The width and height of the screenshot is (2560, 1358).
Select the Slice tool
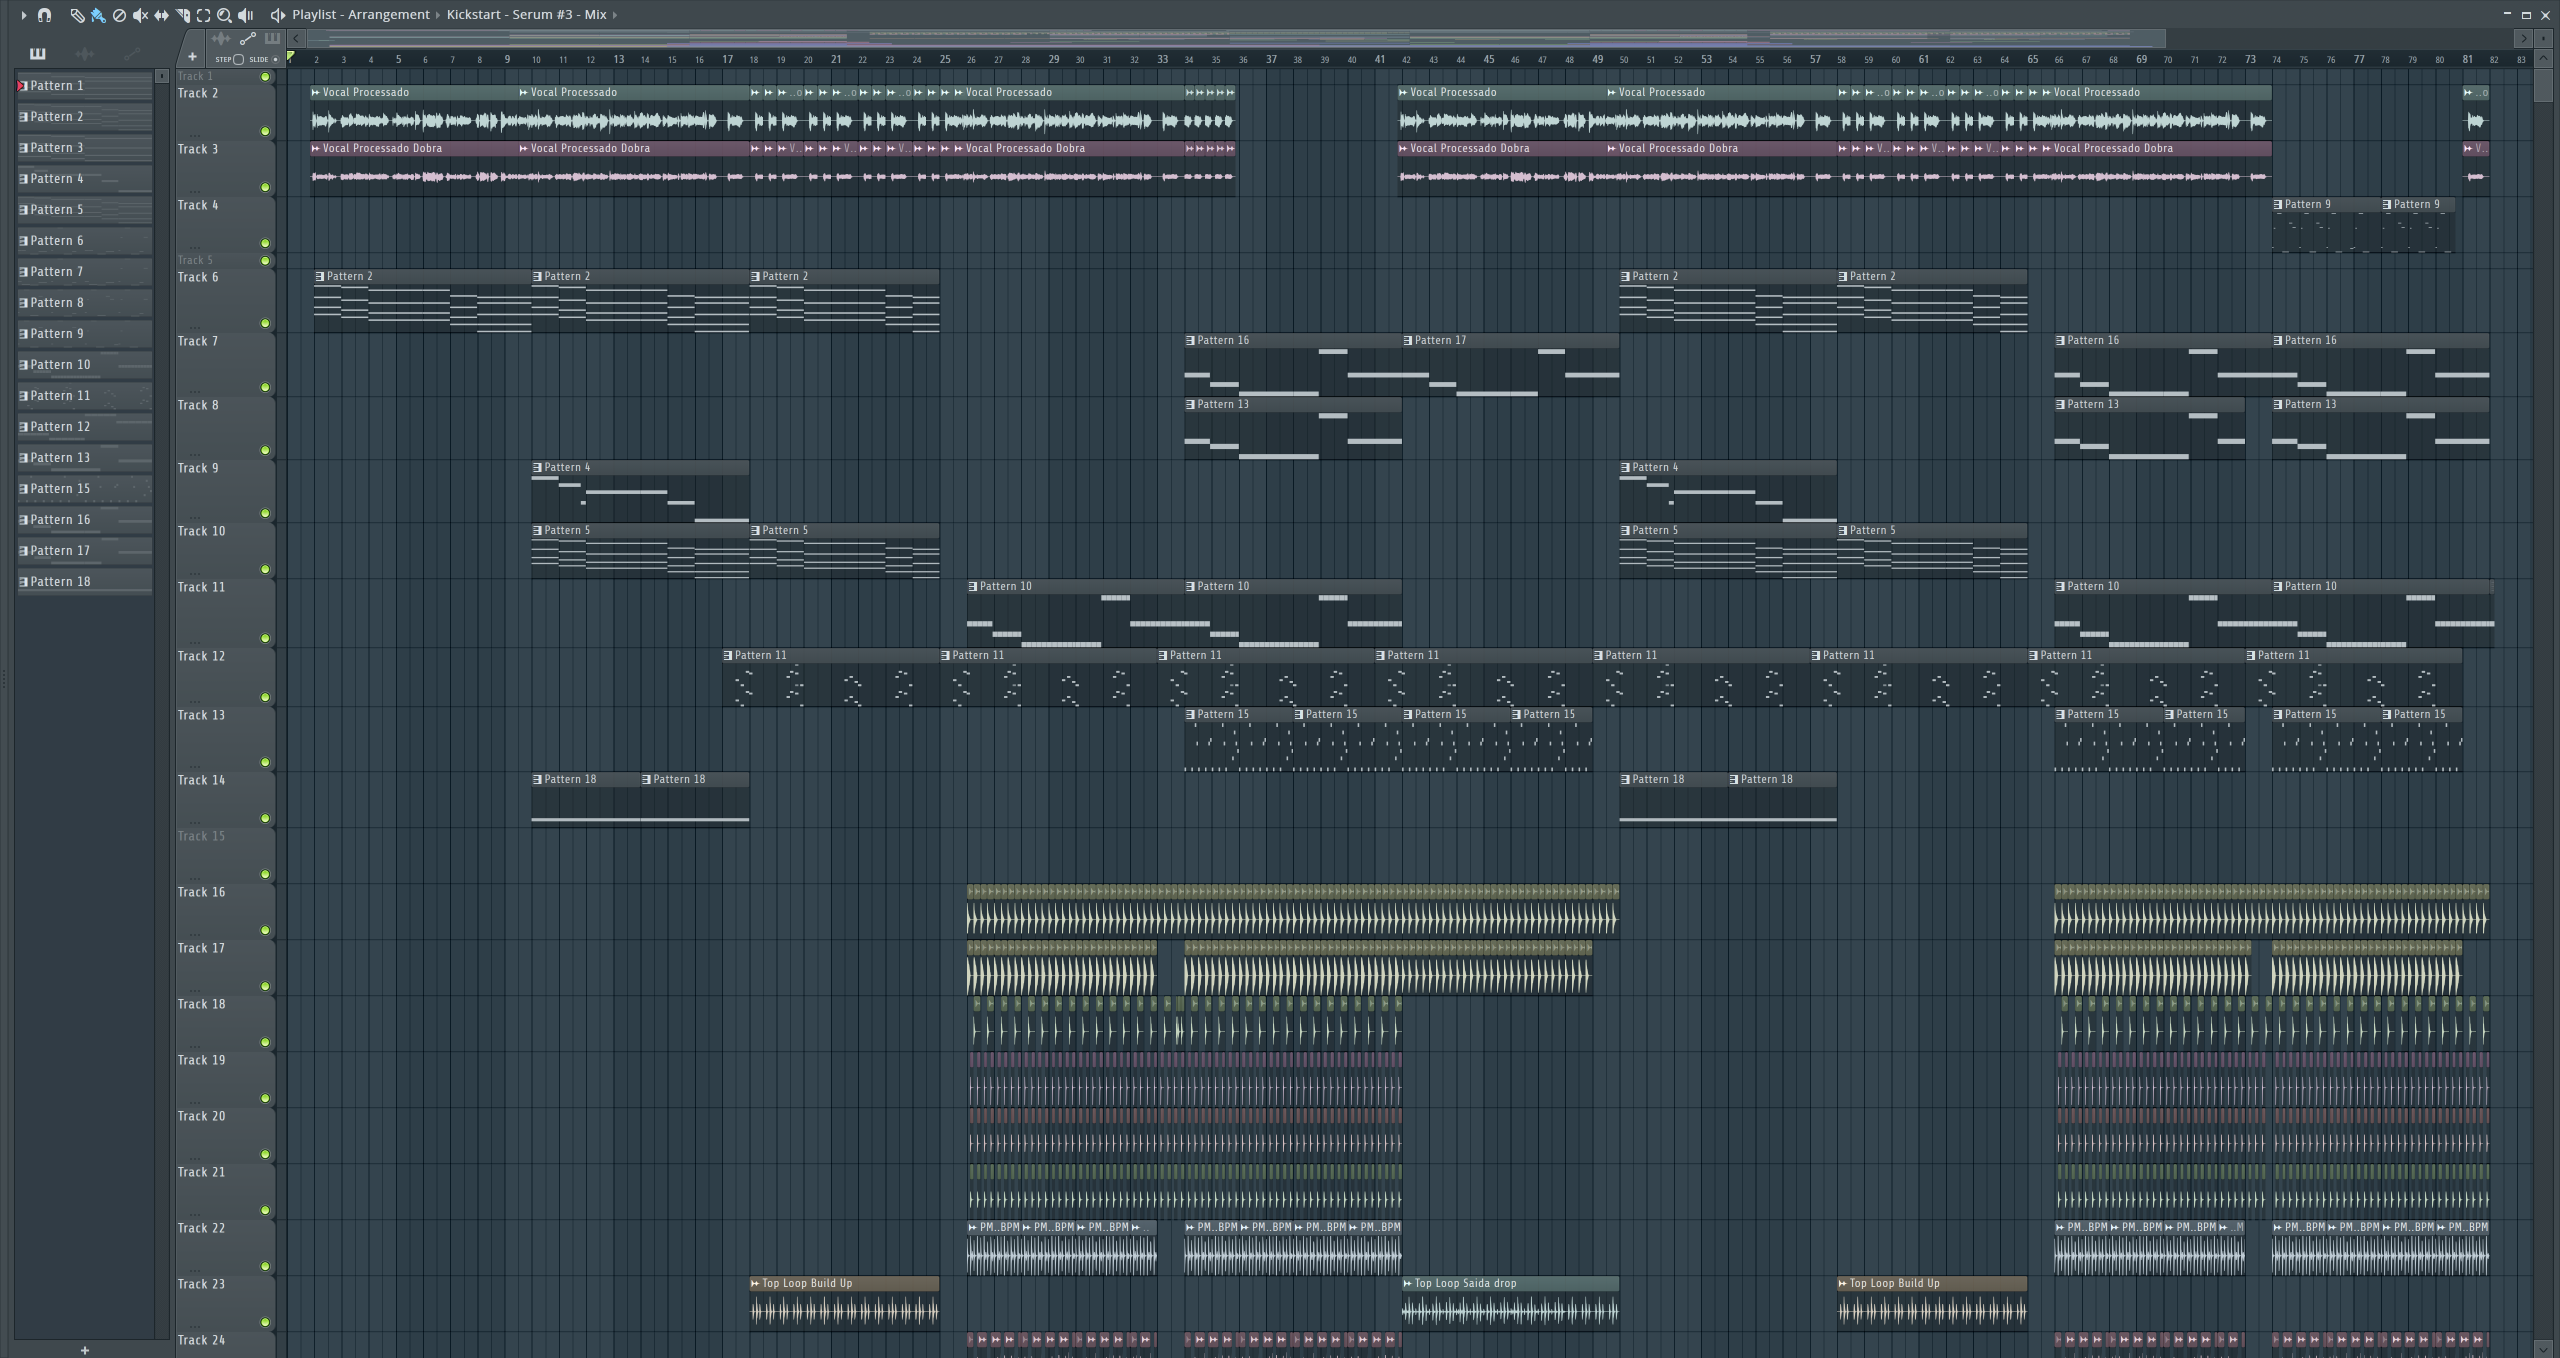pos(182,15)
